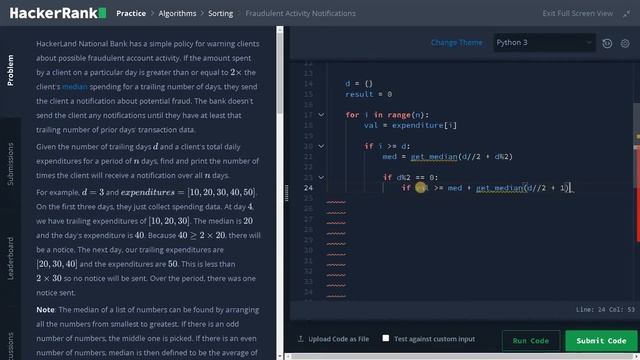Switch to the Problem tab
Screen dimensions: 640x360
[x=10, y=70]
